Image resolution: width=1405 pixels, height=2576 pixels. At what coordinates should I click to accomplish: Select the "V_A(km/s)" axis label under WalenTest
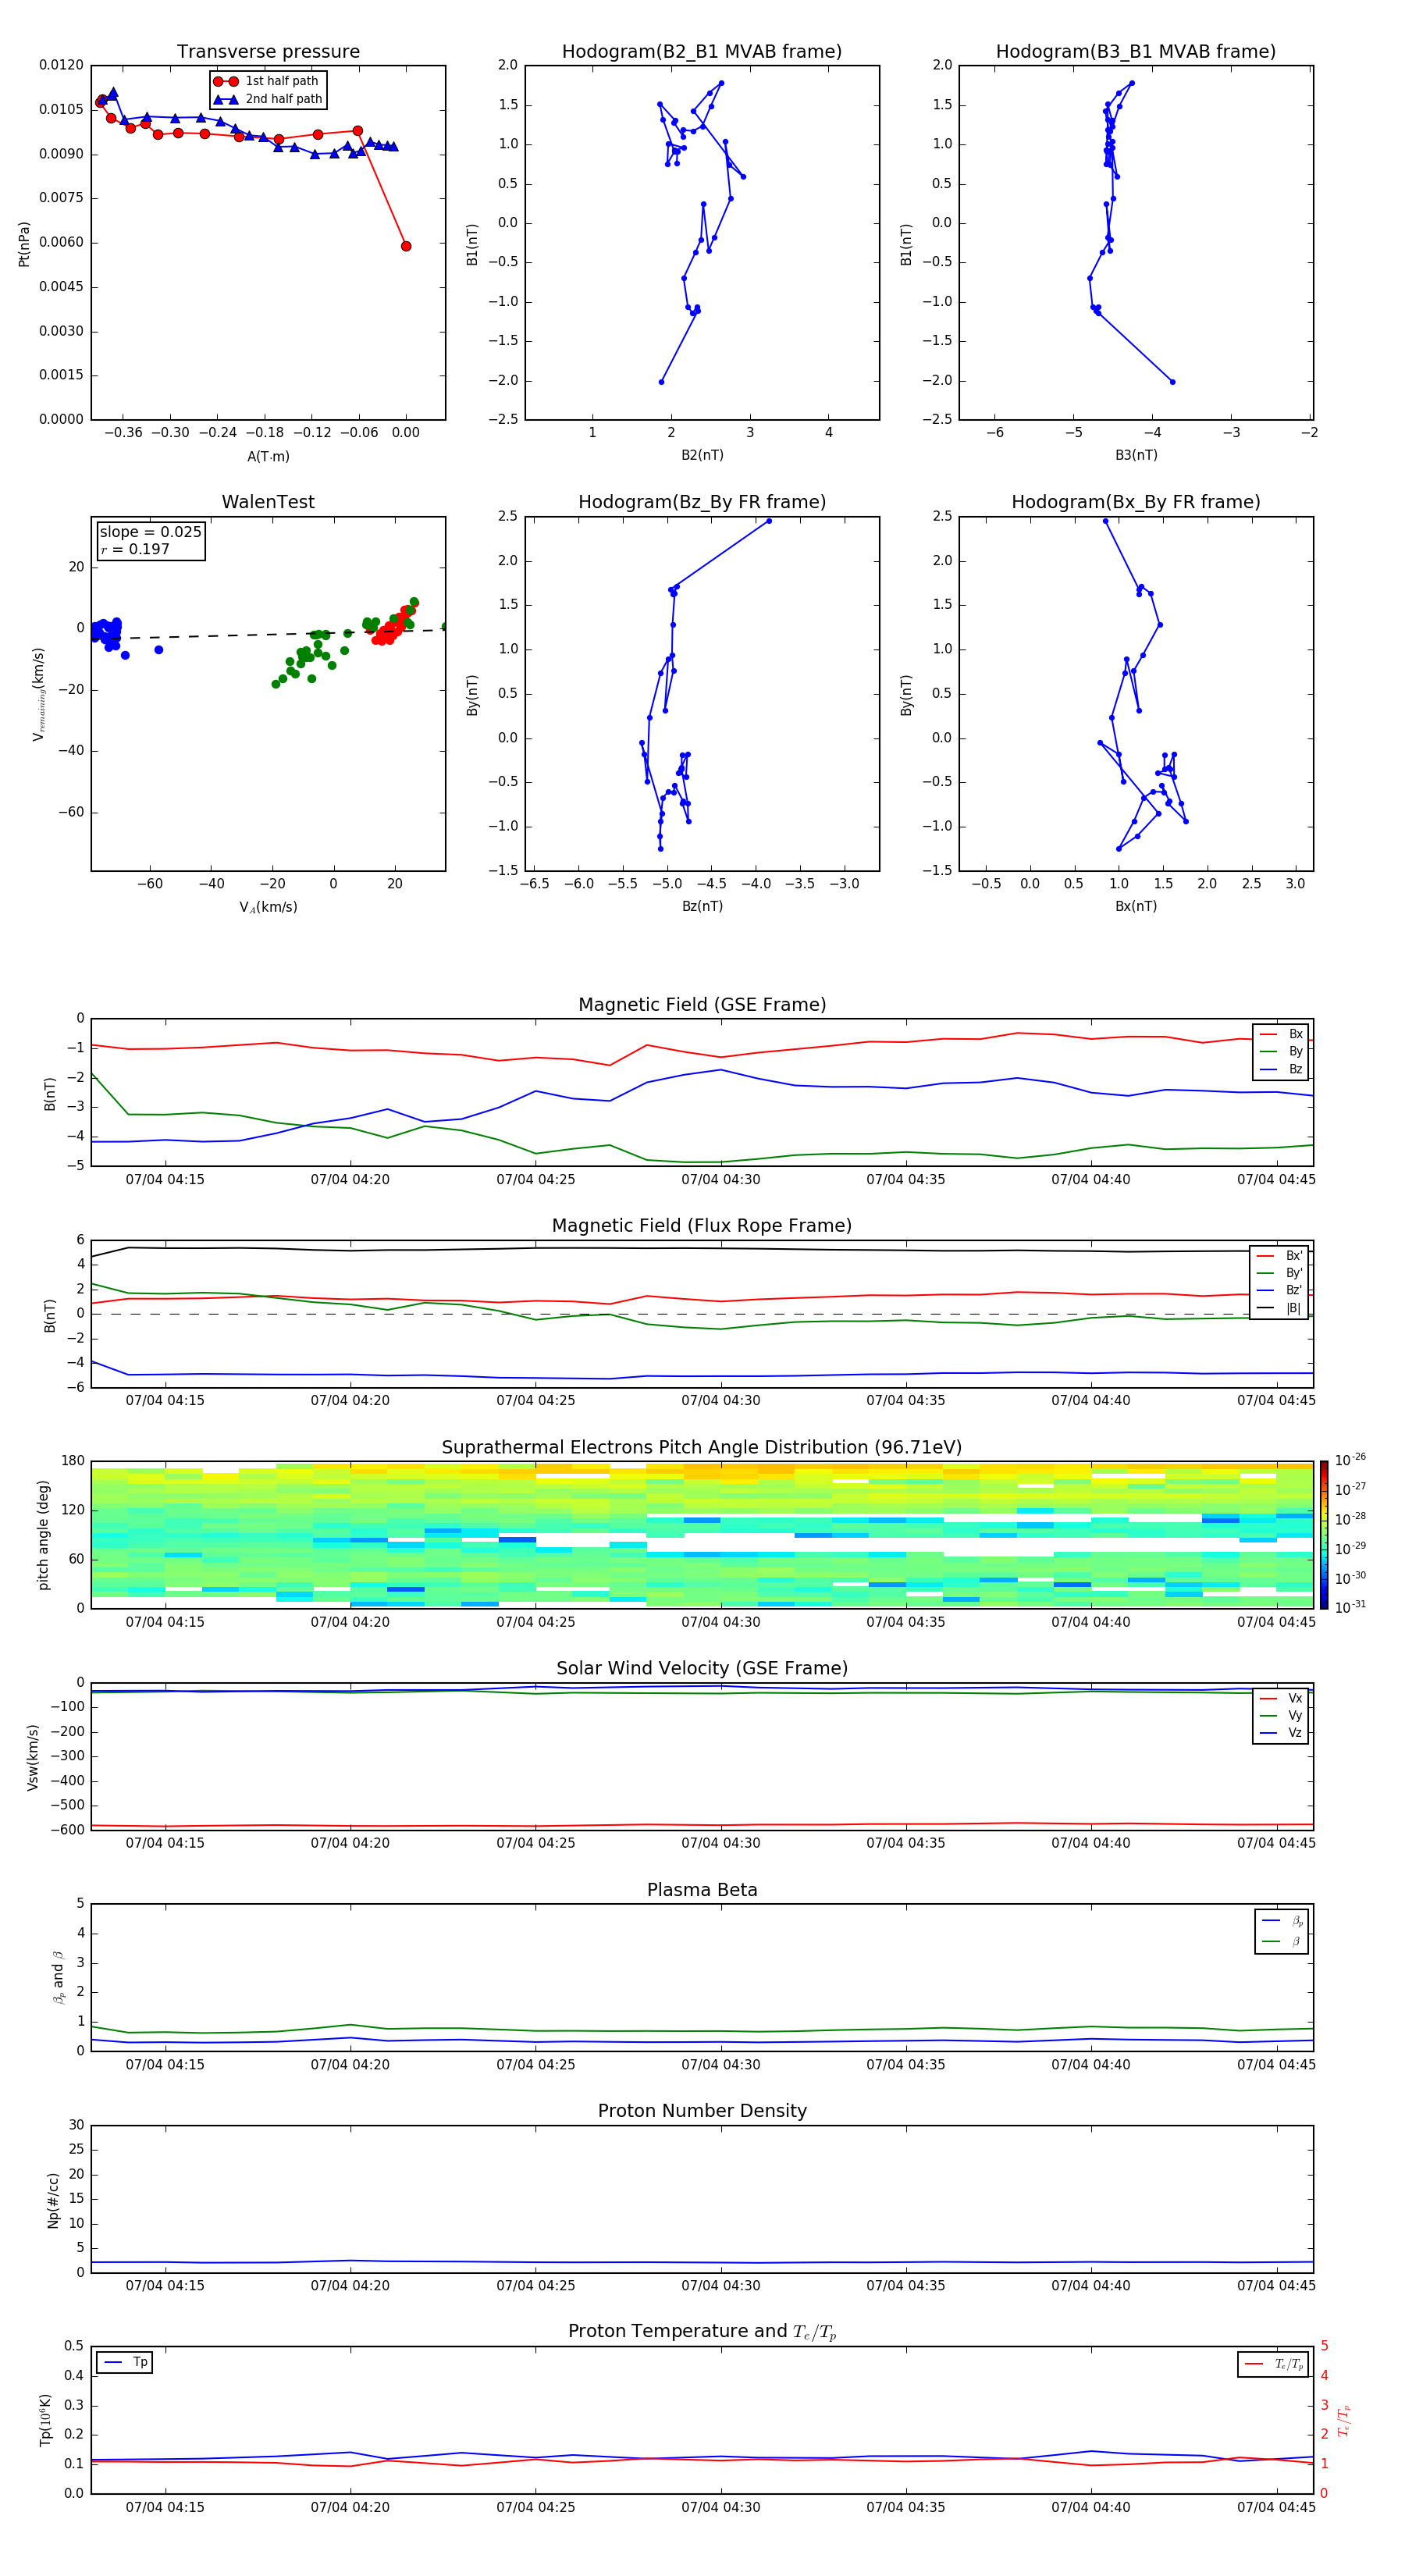tap(268, 907)
